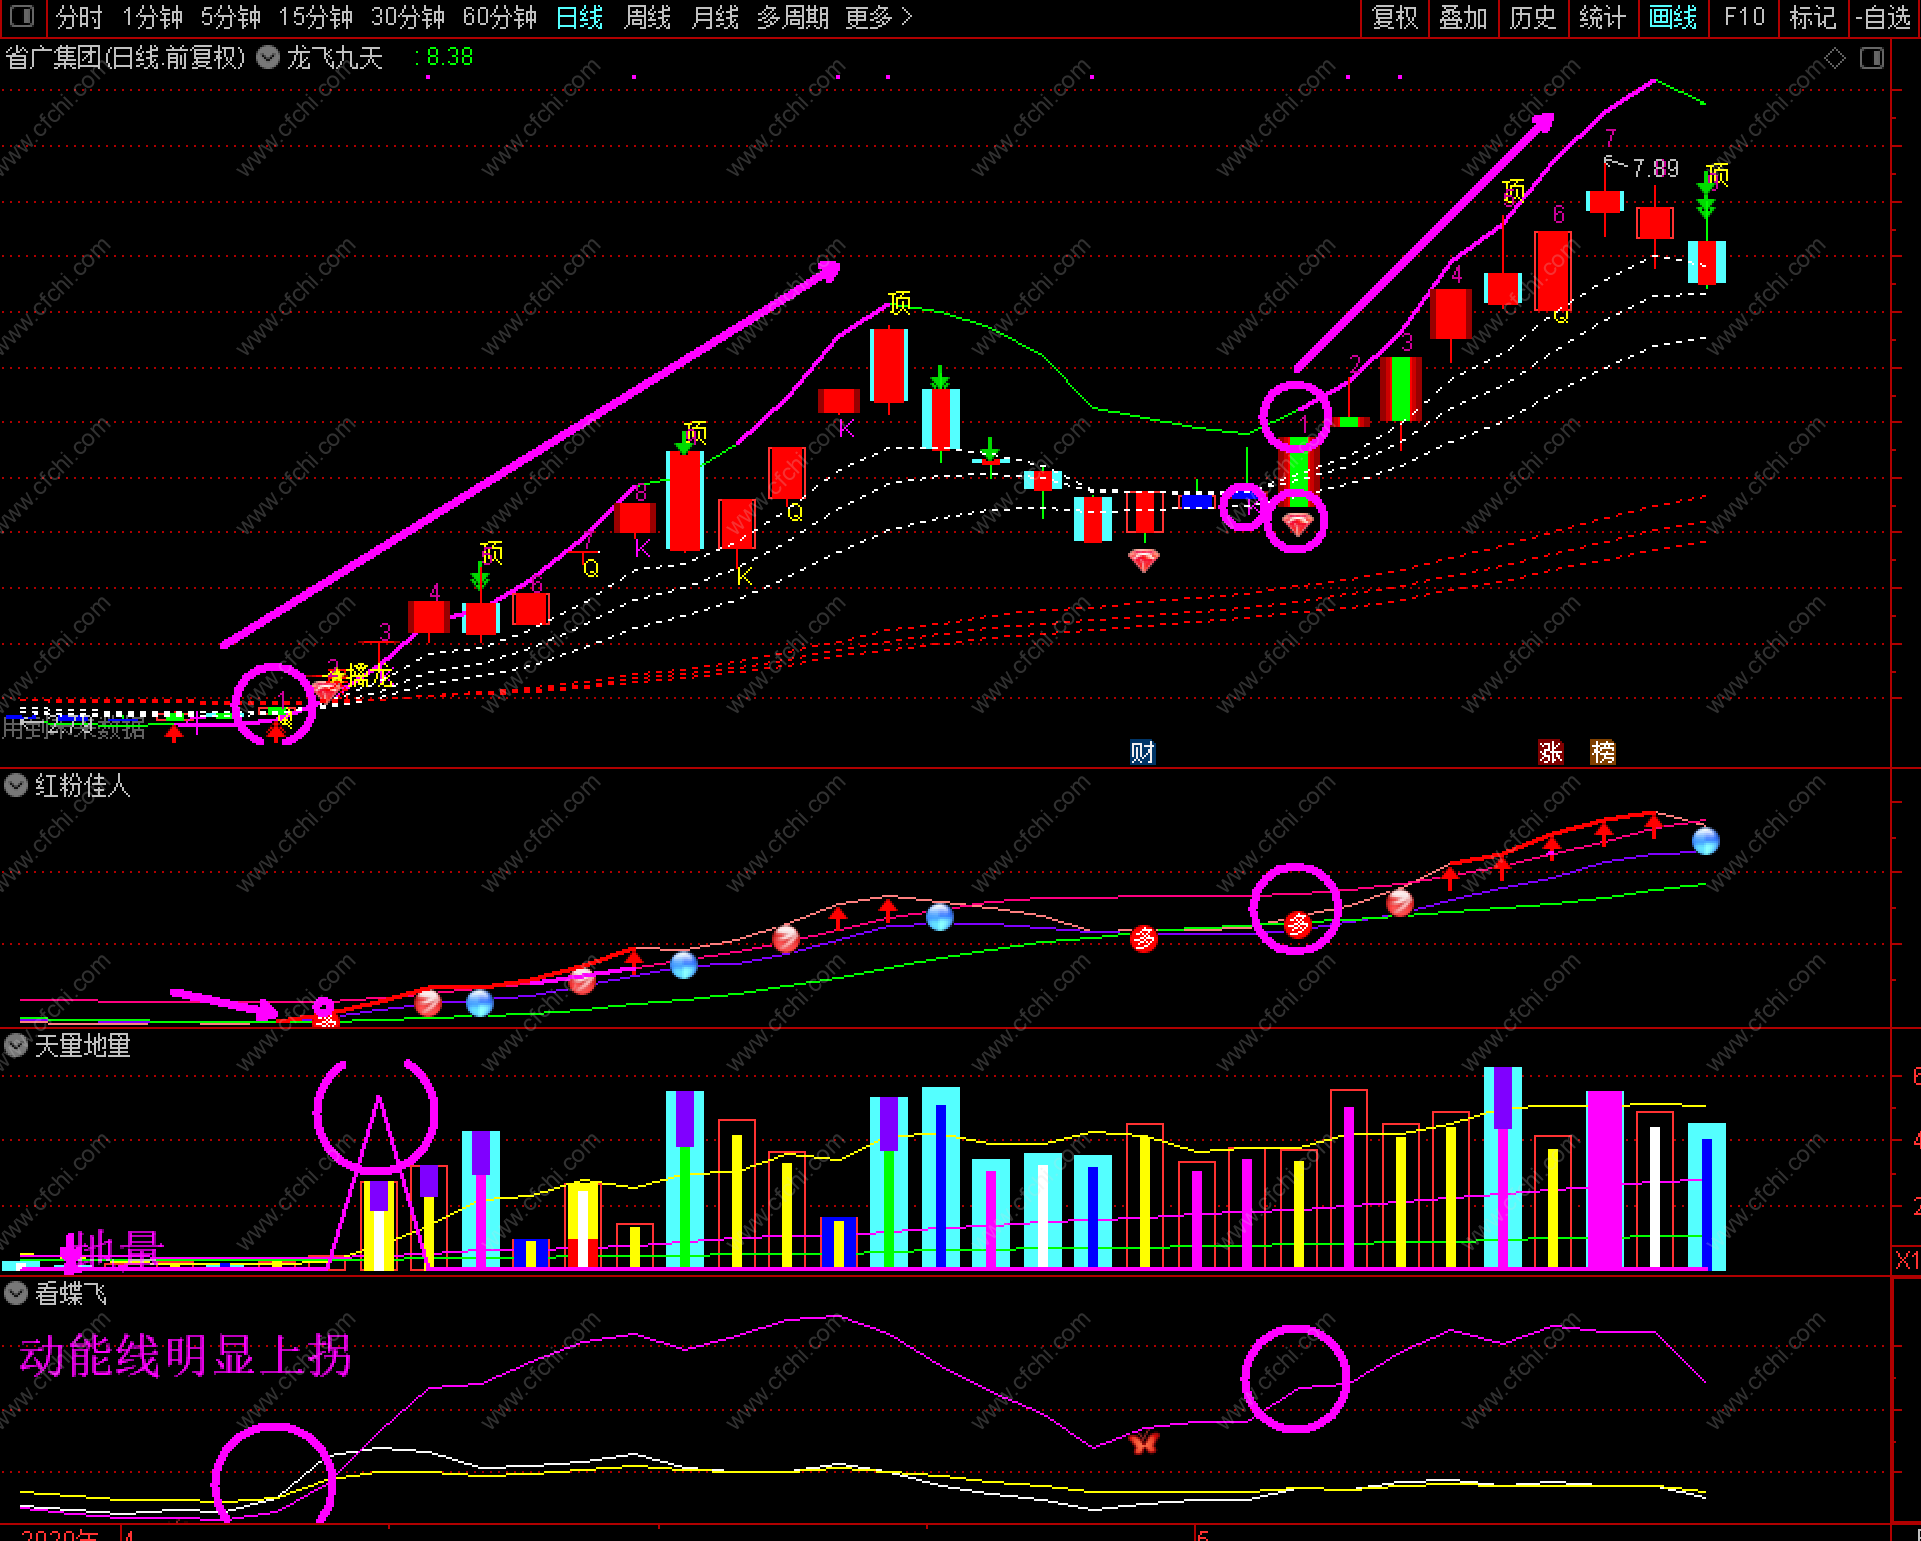Click the F10 company info button
The height and width of the screenshot is (1541, 1921).
pos(1744,17)
